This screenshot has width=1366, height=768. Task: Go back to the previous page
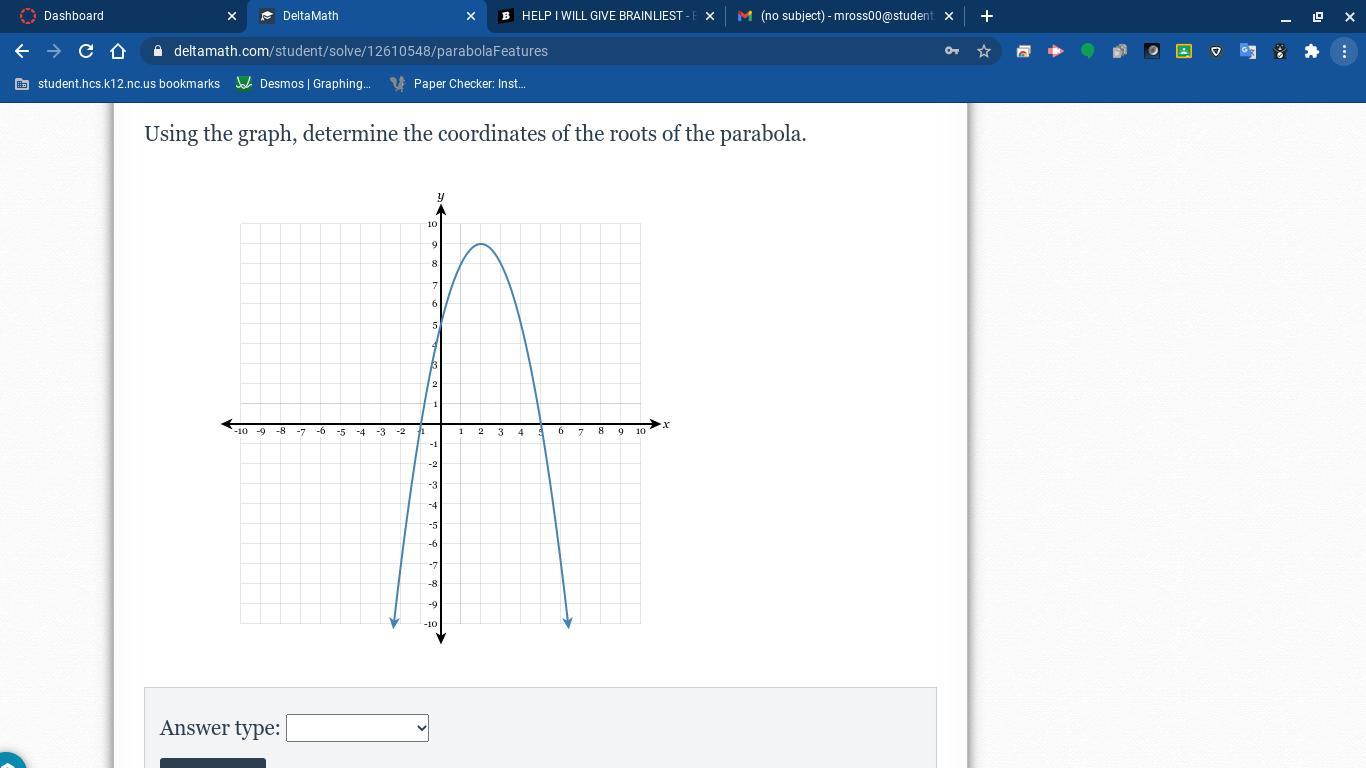pyautogui.click(x=22, y=51)
